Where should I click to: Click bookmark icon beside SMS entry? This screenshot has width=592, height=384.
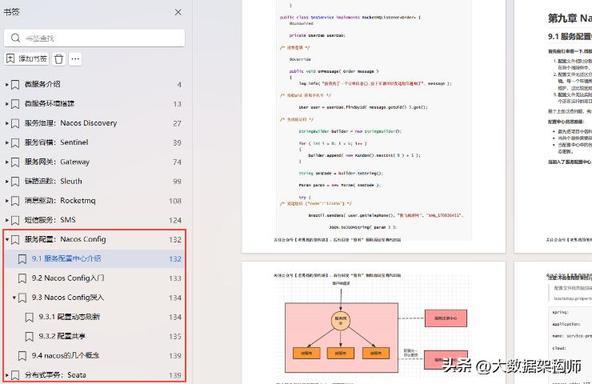coord(15,220)
